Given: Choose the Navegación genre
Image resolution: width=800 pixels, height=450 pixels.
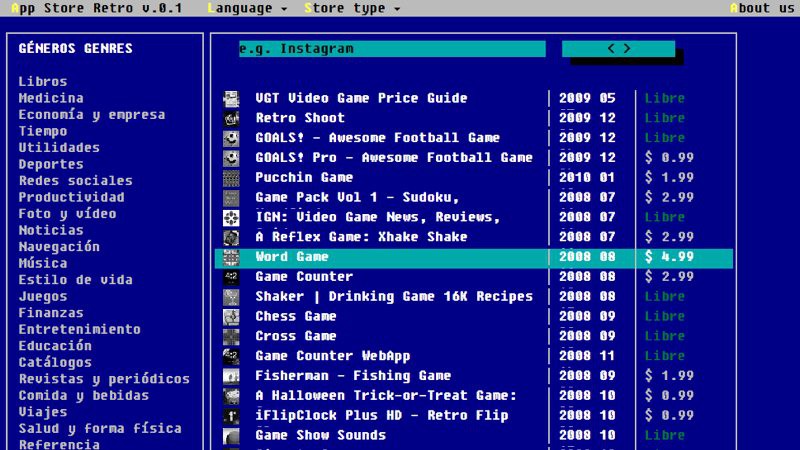Looking at the screenshot, I should tap(59, 246).
